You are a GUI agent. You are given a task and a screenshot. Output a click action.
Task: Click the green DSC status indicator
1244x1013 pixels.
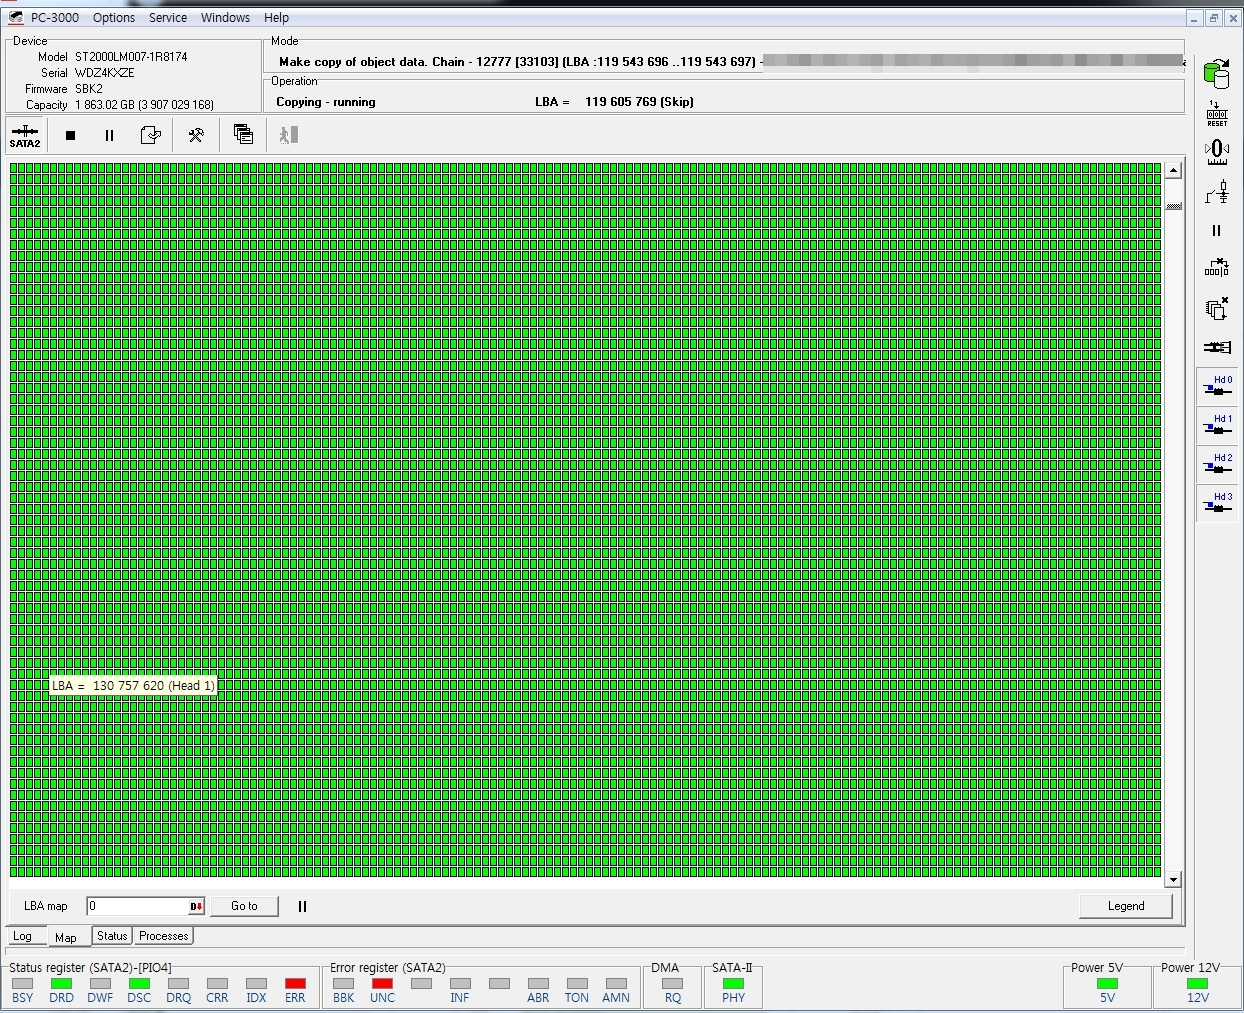[x=139, y=984]
